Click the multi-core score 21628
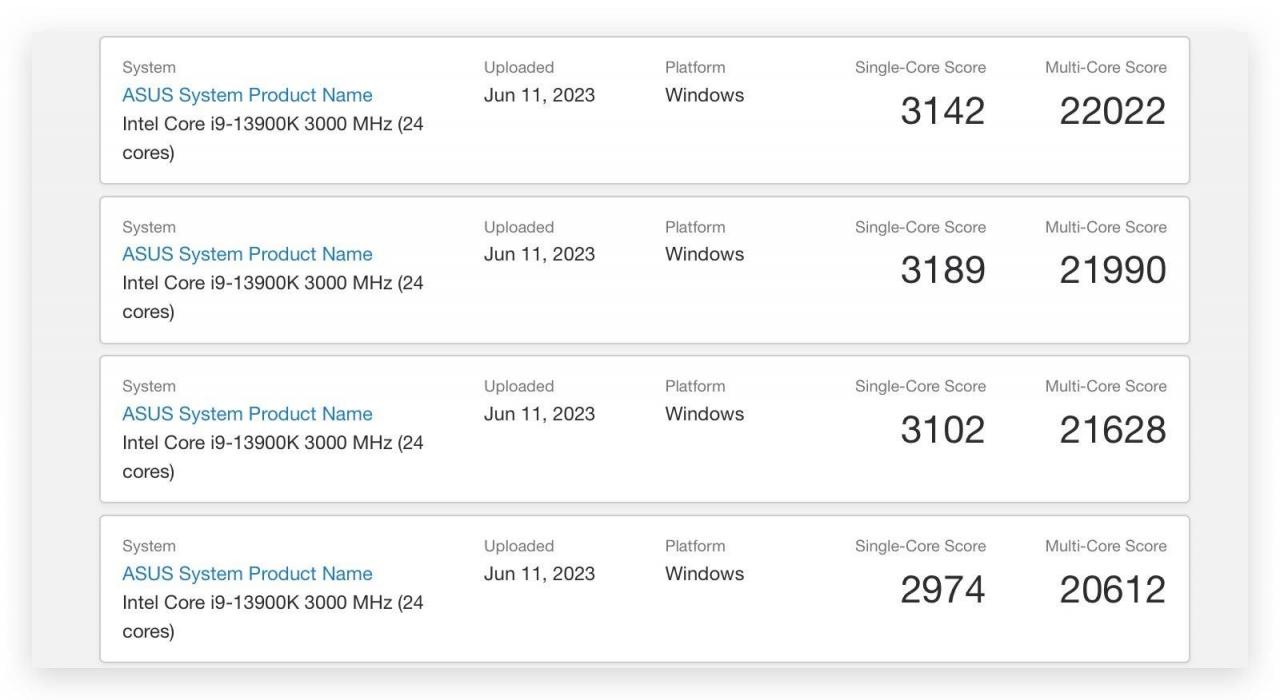Image resolution: width=1280 pixels, height=700 pixels. pyautogui.click(x=1113, y=431)
